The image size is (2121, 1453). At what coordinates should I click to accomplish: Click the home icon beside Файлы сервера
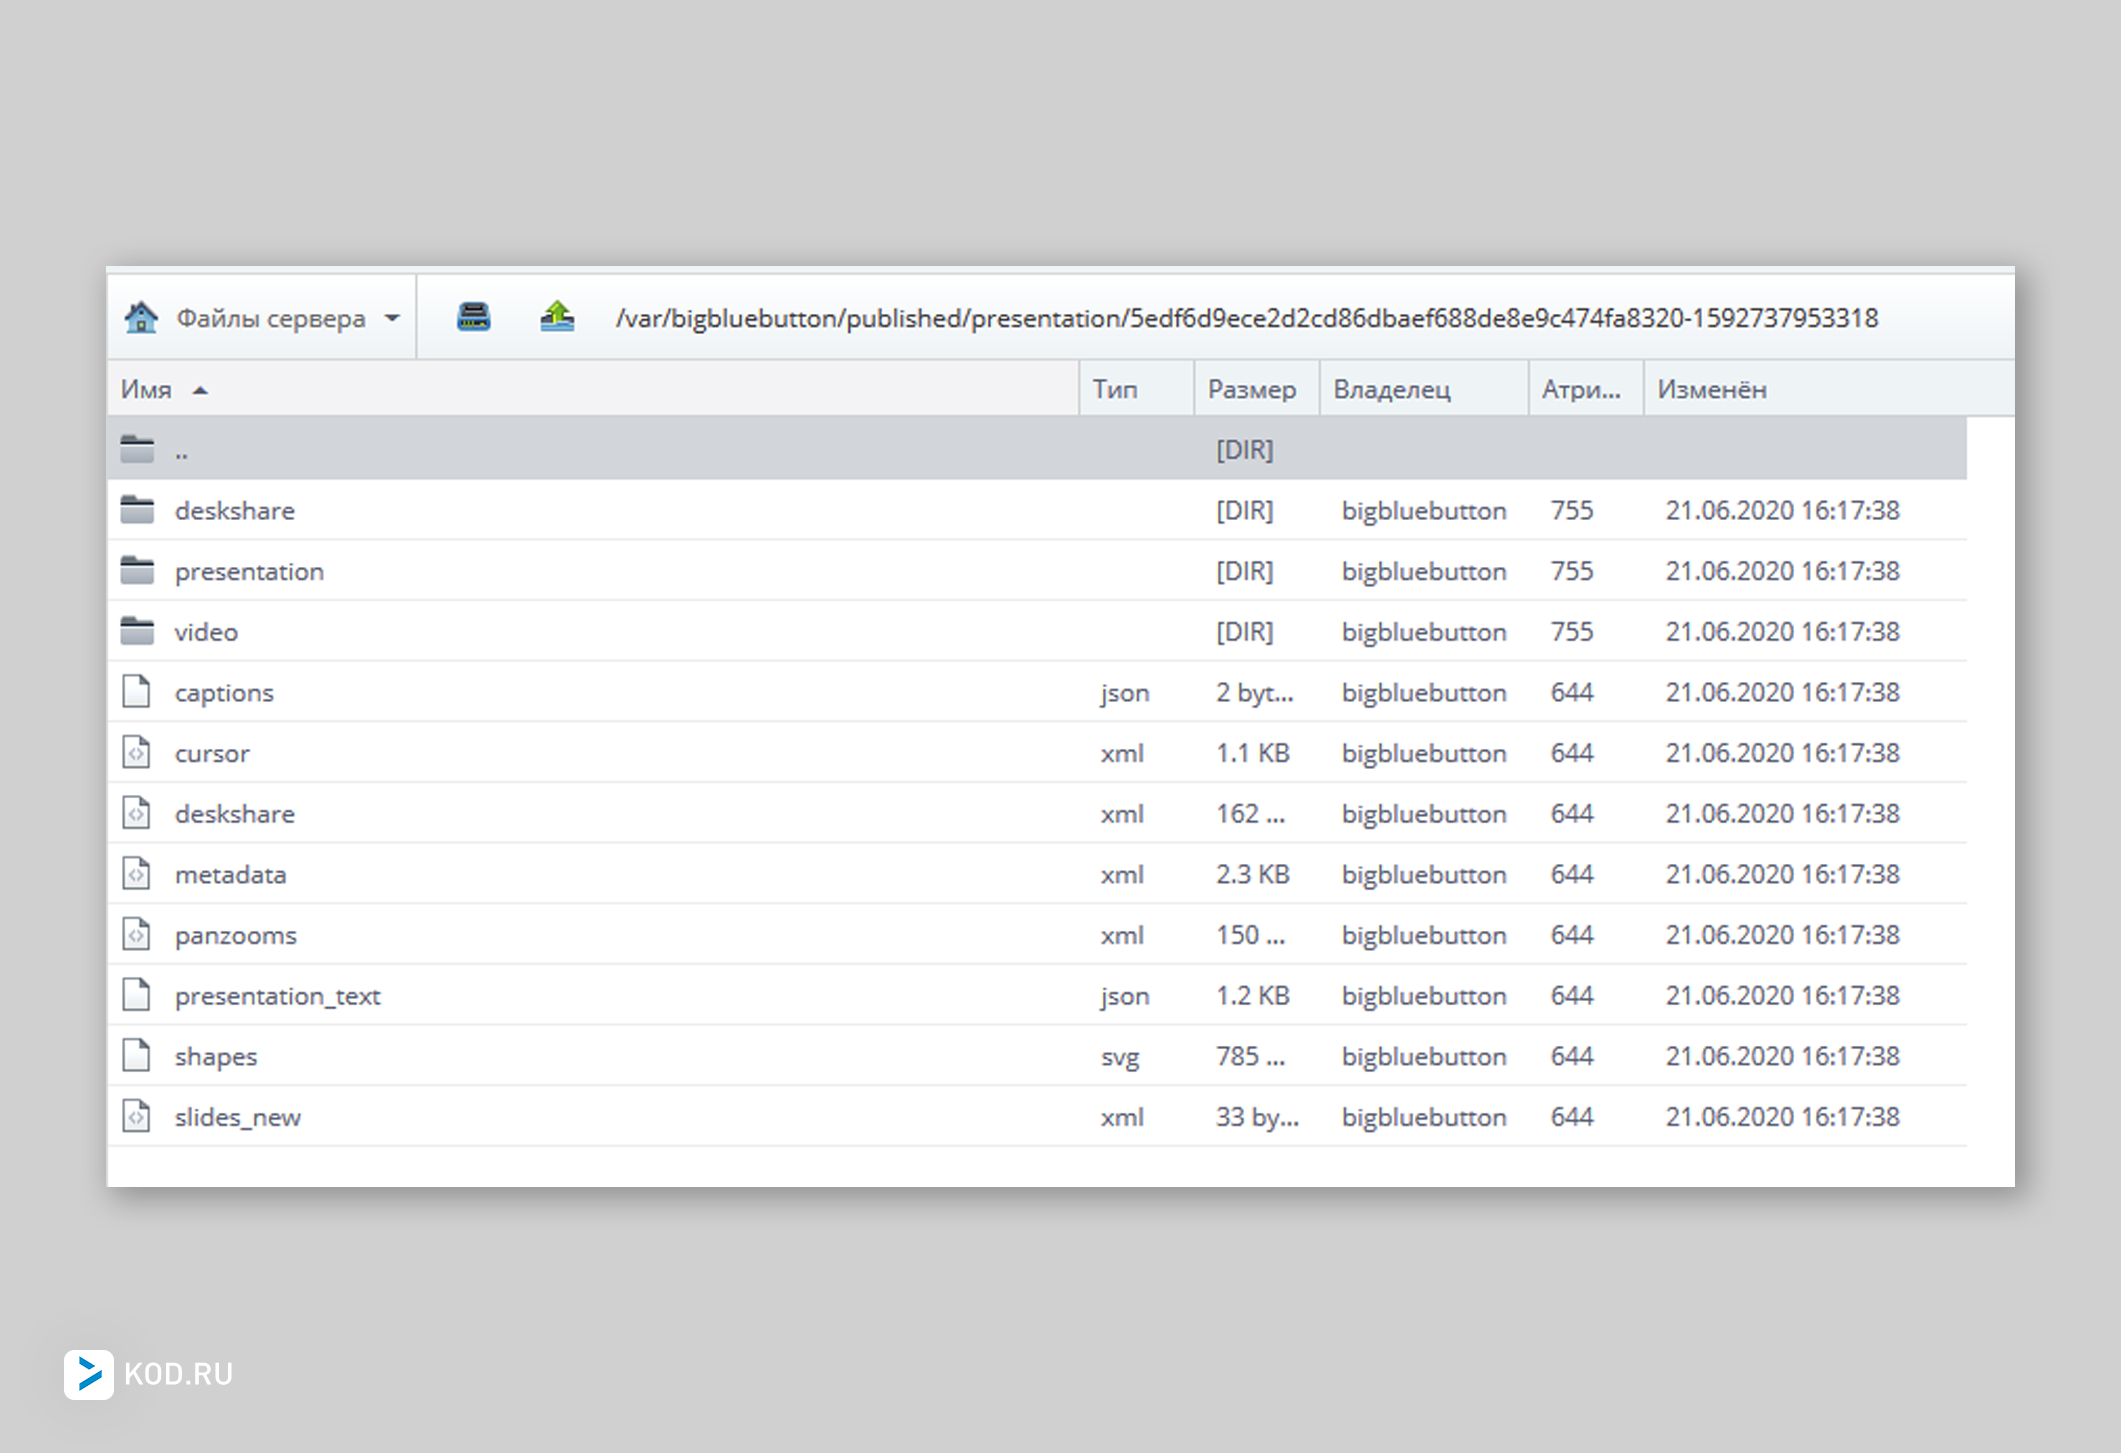click(x=141, y=318)
